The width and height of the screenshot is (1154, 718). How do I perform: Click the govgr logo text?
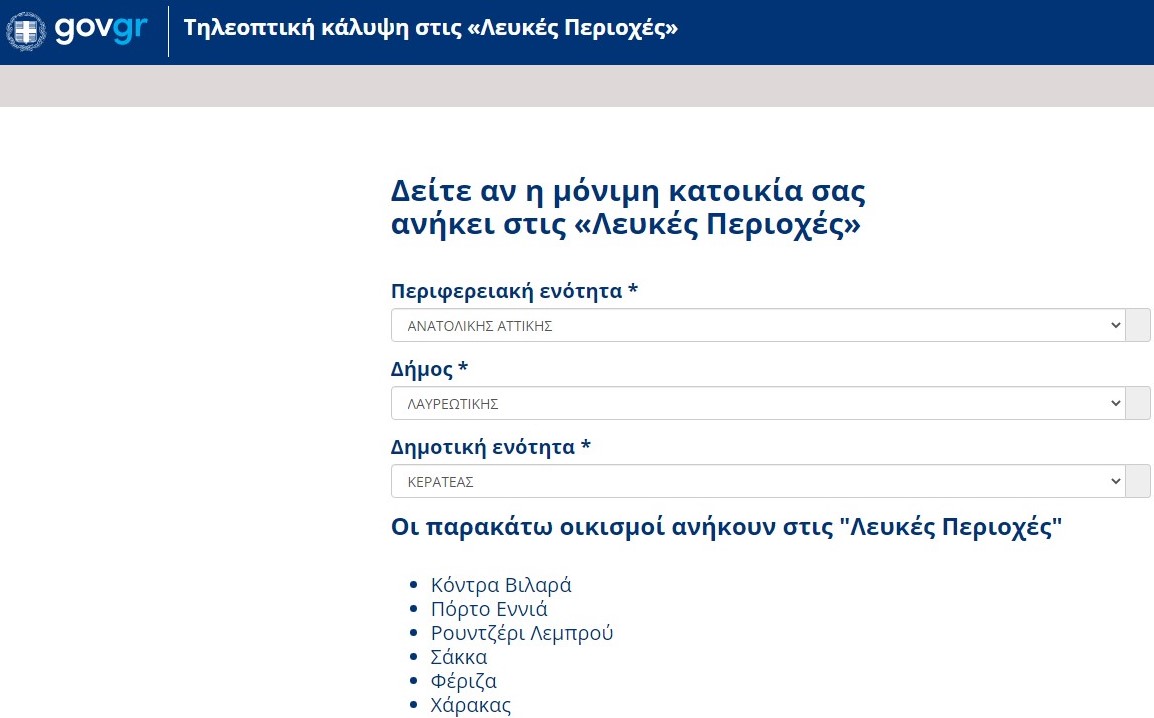point(101,29)
